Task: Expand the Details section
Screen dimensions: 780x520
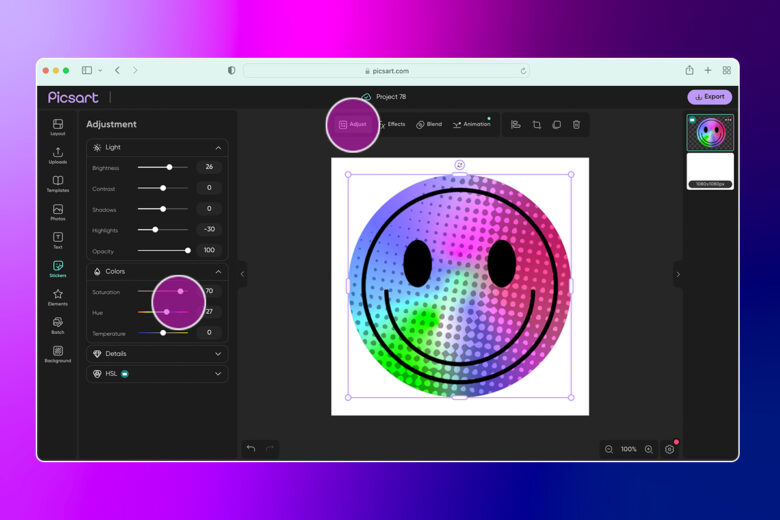Action: [218, 354]
